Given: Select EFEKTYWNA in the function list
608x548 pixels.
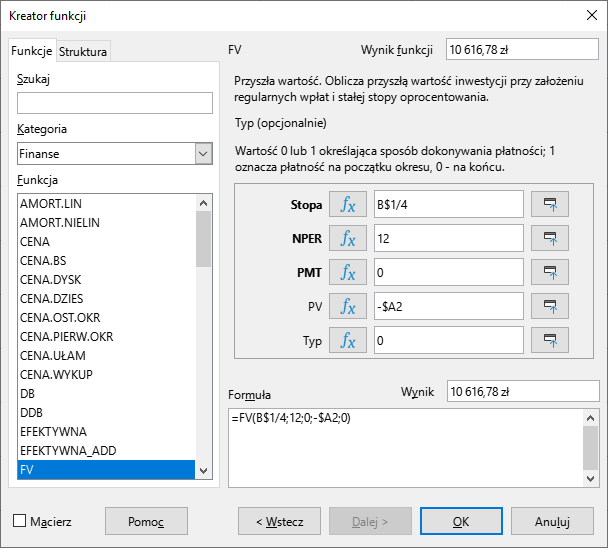Looking at the screenshot, I should point(54,431).
